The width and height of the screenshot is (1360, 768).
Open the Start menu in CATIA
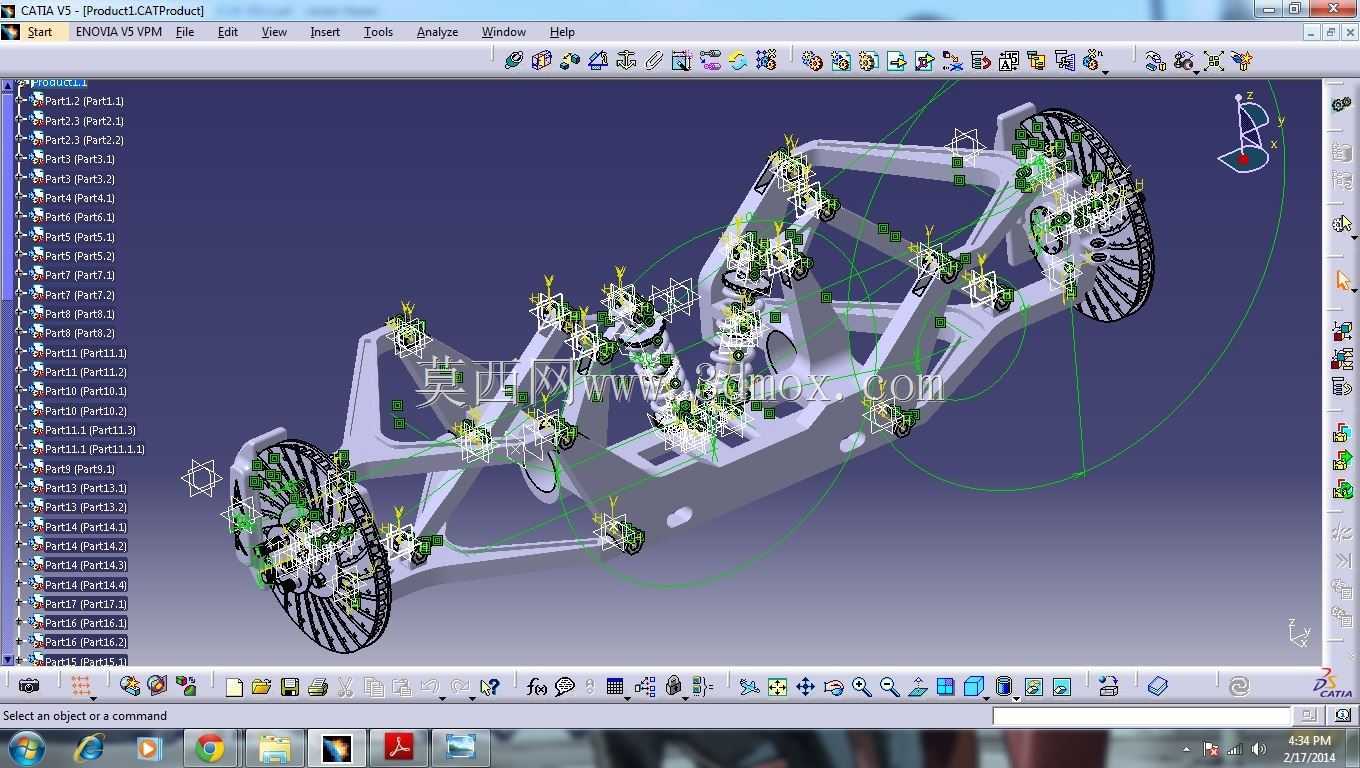(x=39, y=32)
